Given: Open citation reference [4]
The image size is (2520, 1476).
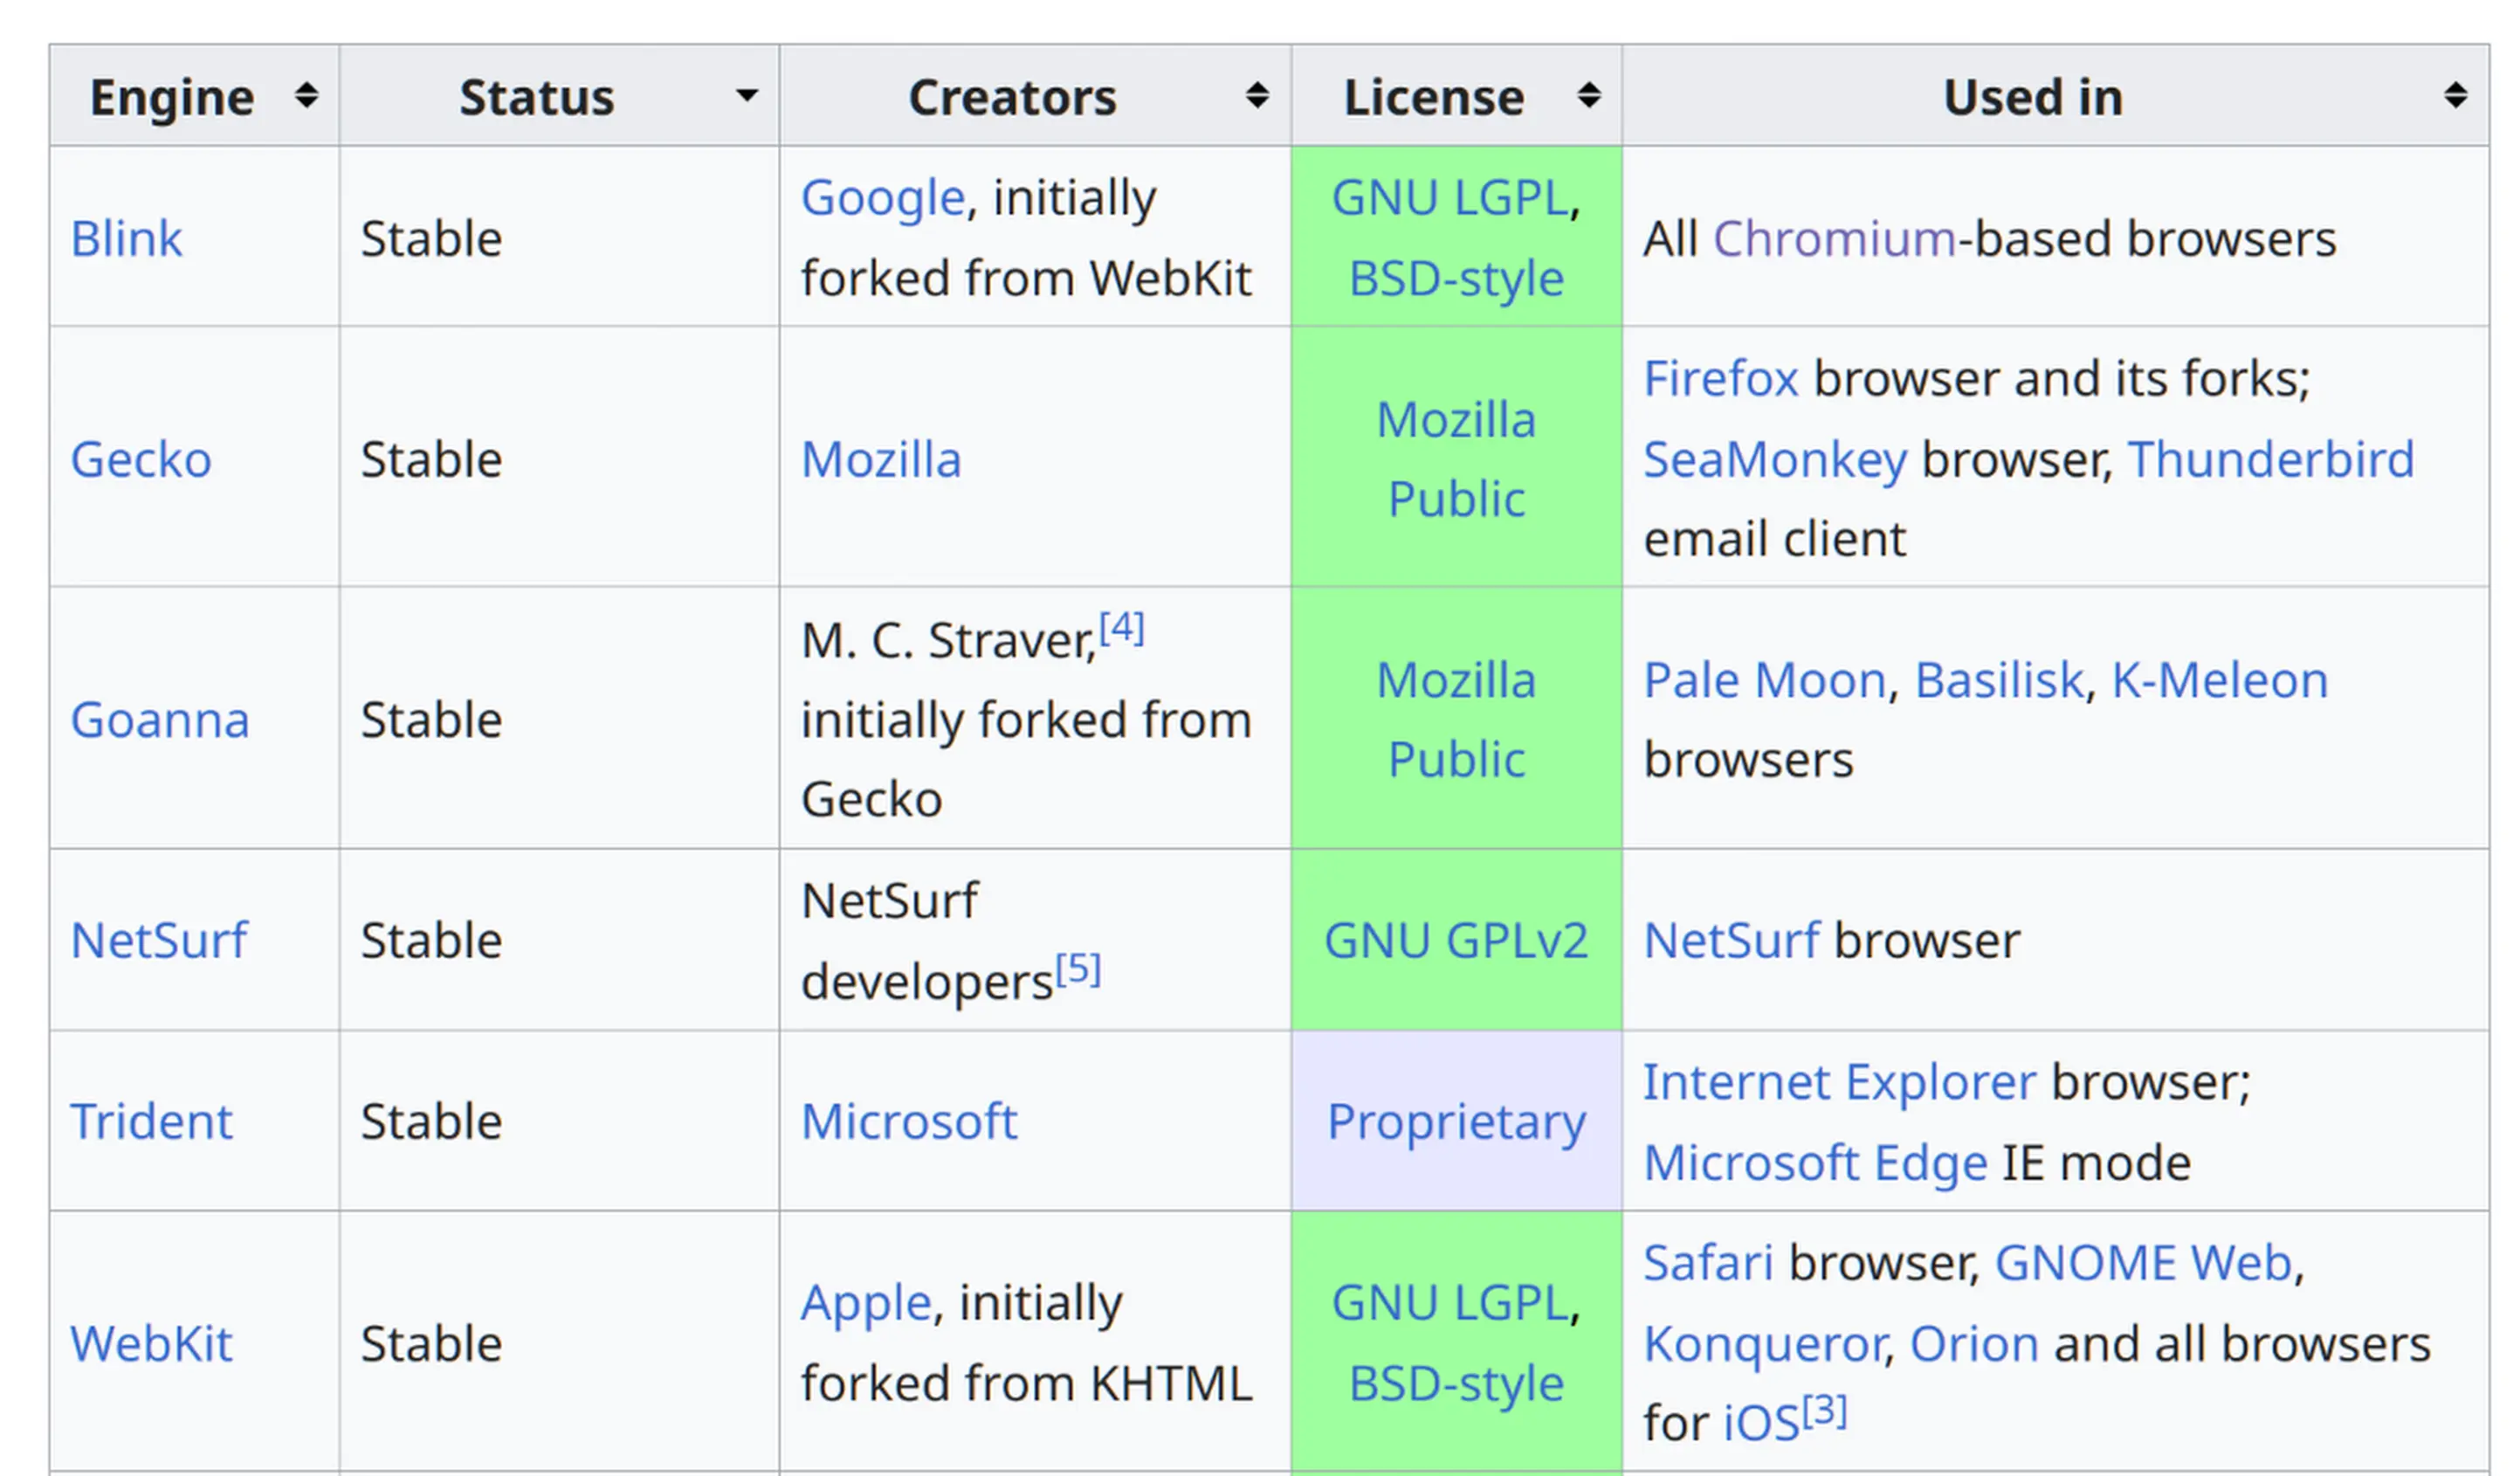Looking at the screenshot, I should pos(1121,628).
